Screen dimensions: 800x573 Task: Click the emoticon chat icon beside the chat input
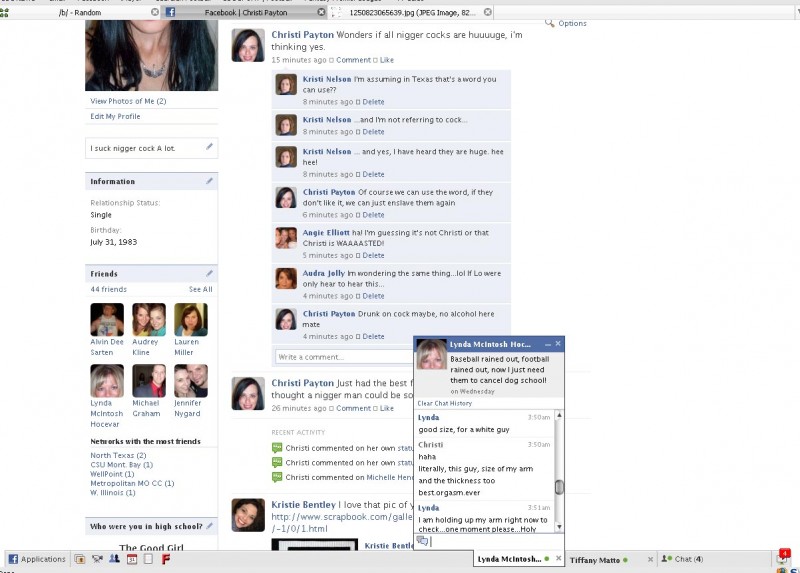click(422, 541)
